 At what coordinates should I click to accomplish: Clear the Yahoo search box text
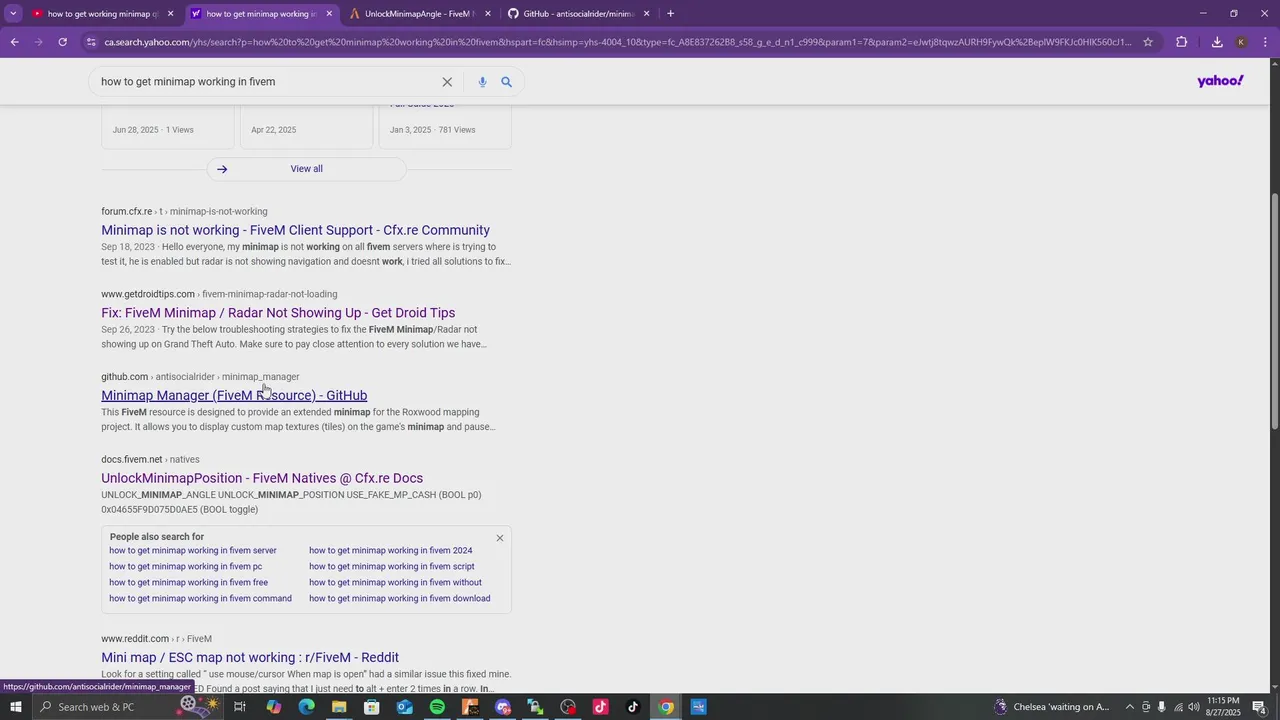click(x=447, y=82)
